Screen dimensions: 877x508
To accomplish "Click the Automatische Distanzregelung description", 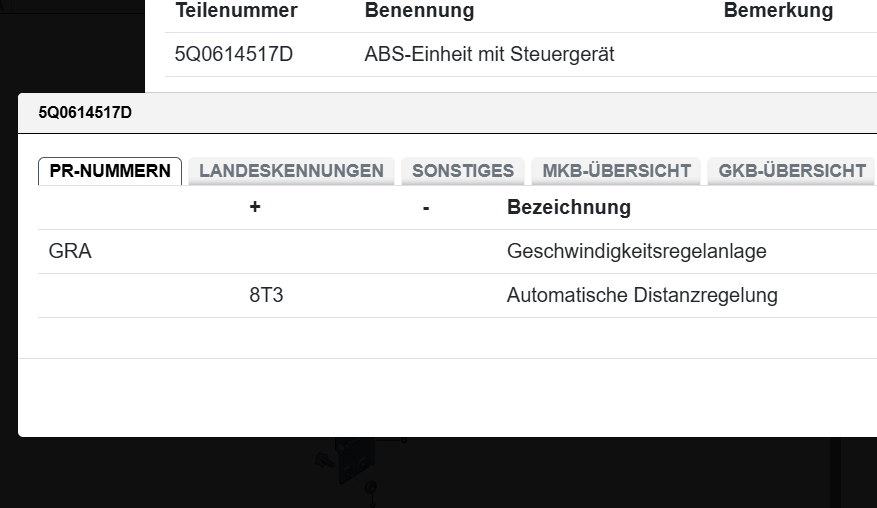I will pos(642,296).
